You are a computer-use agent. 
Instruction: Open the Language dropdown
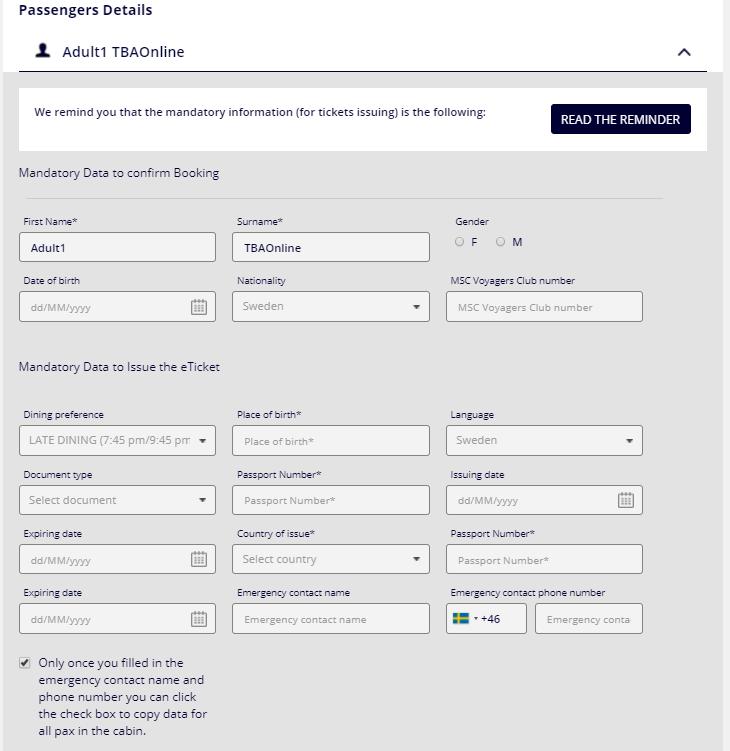(544, 440)
